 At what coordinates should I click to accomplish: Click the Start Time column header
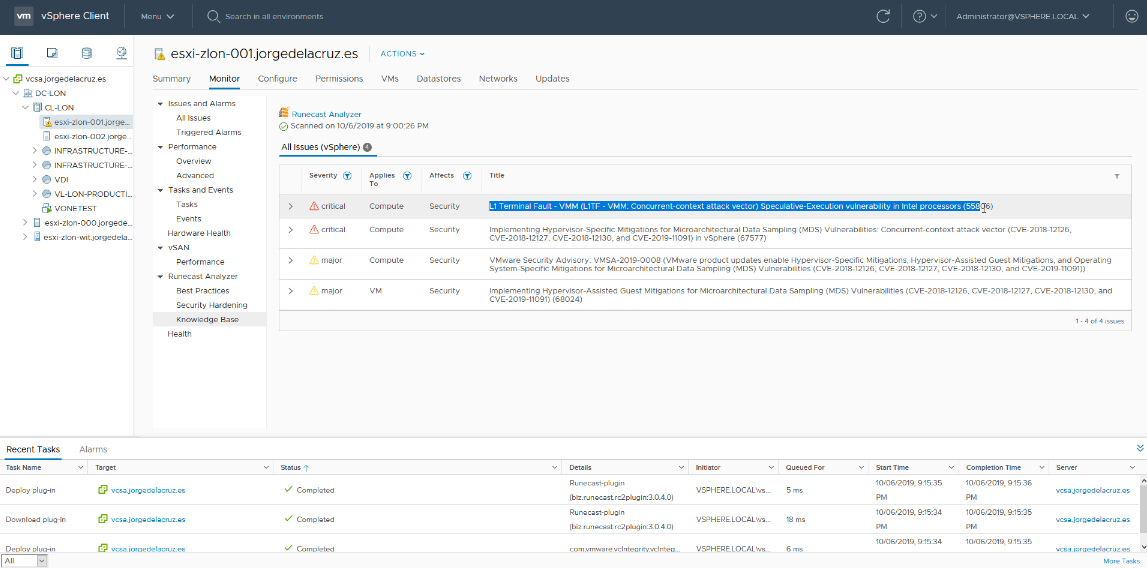coord(892,467)
